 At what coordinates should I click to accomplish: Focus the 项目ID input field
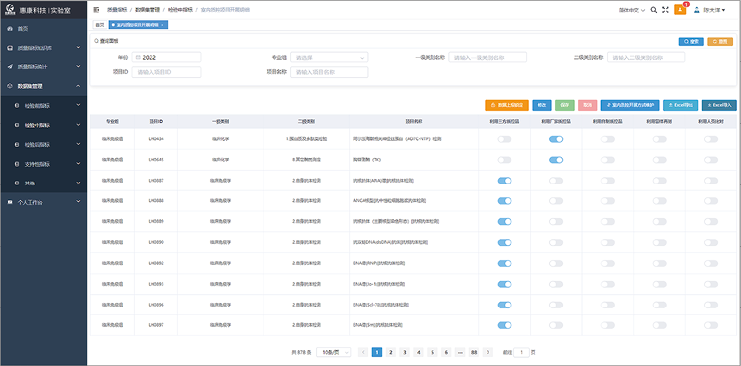(166, 72)
